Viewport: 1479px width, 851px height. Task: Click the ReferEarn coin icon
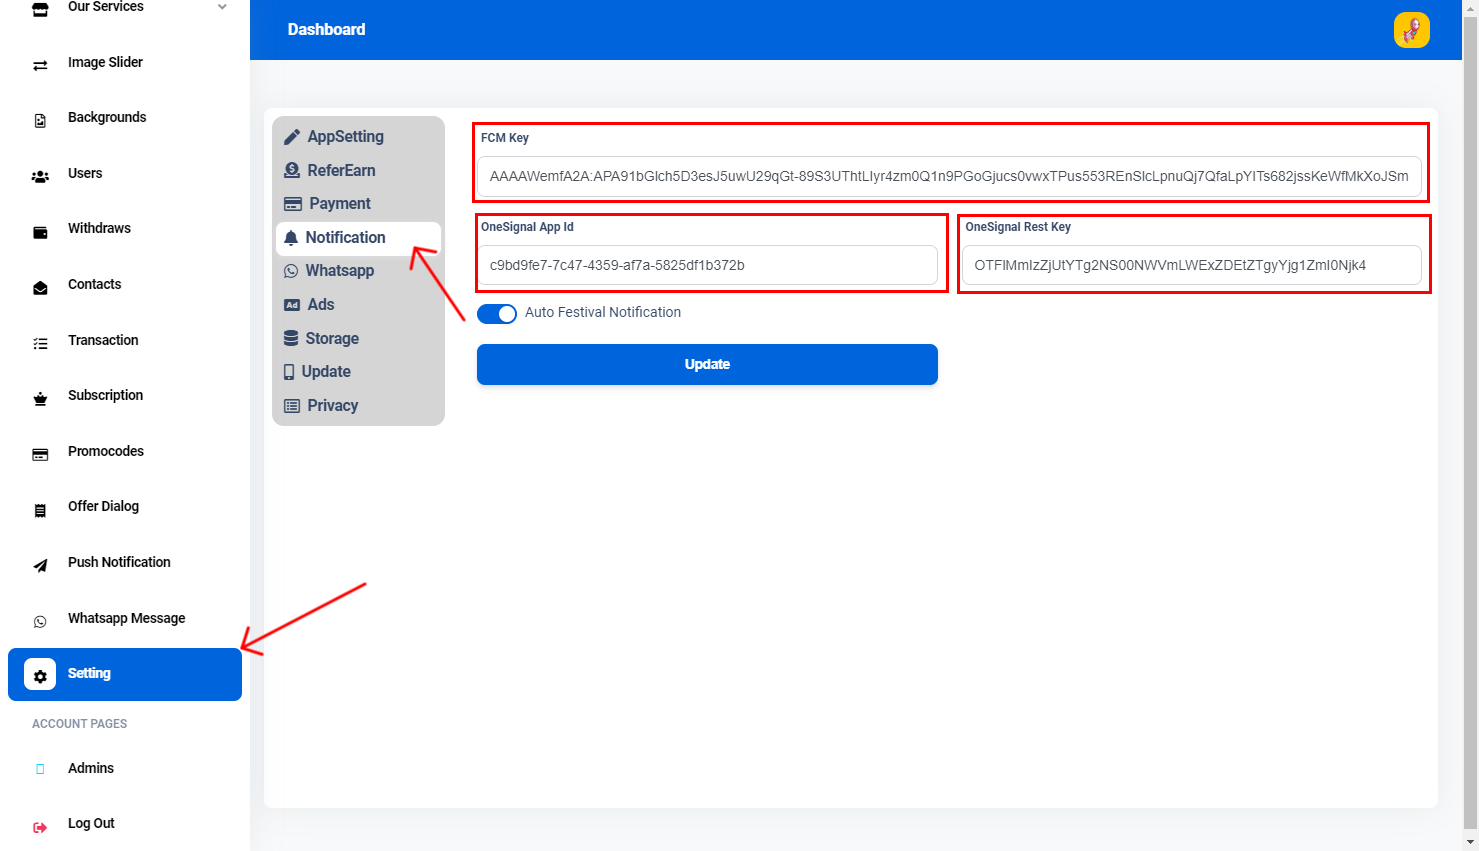292,171
